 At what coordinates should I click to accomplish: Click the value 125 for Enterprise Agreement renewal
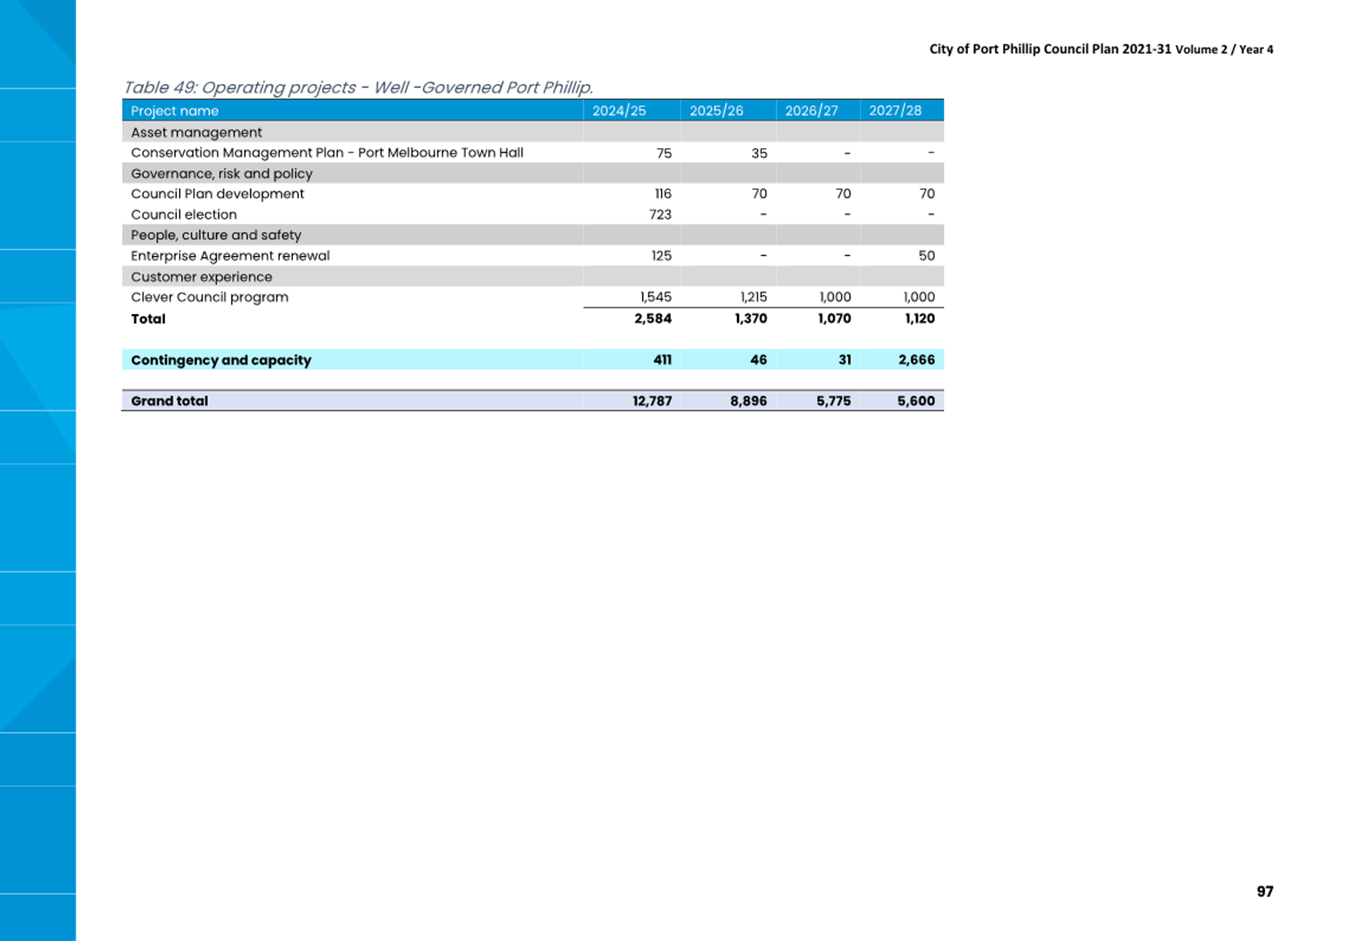coord(661,256)
